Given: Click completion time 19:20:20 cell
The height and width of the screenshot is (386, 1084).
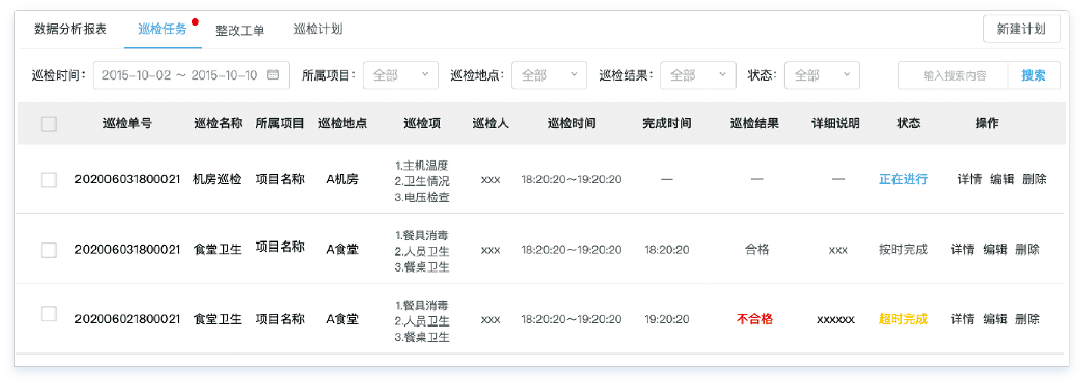Looking at the screenshot, I should click(x=666, y=319).
